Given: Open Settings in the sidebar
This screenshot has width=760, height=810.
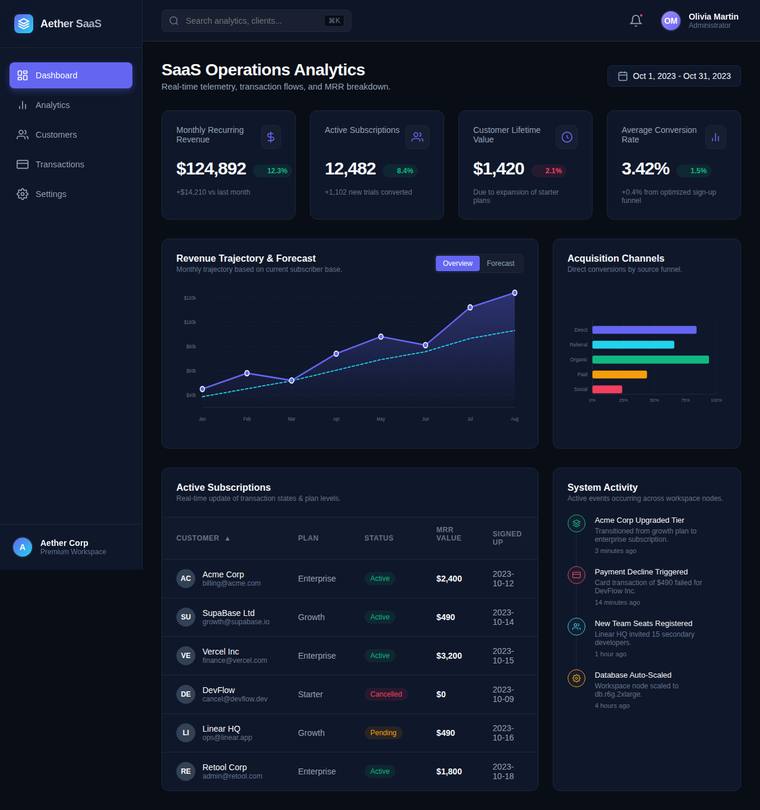Looking at the screenshot, I should (71, 194).
